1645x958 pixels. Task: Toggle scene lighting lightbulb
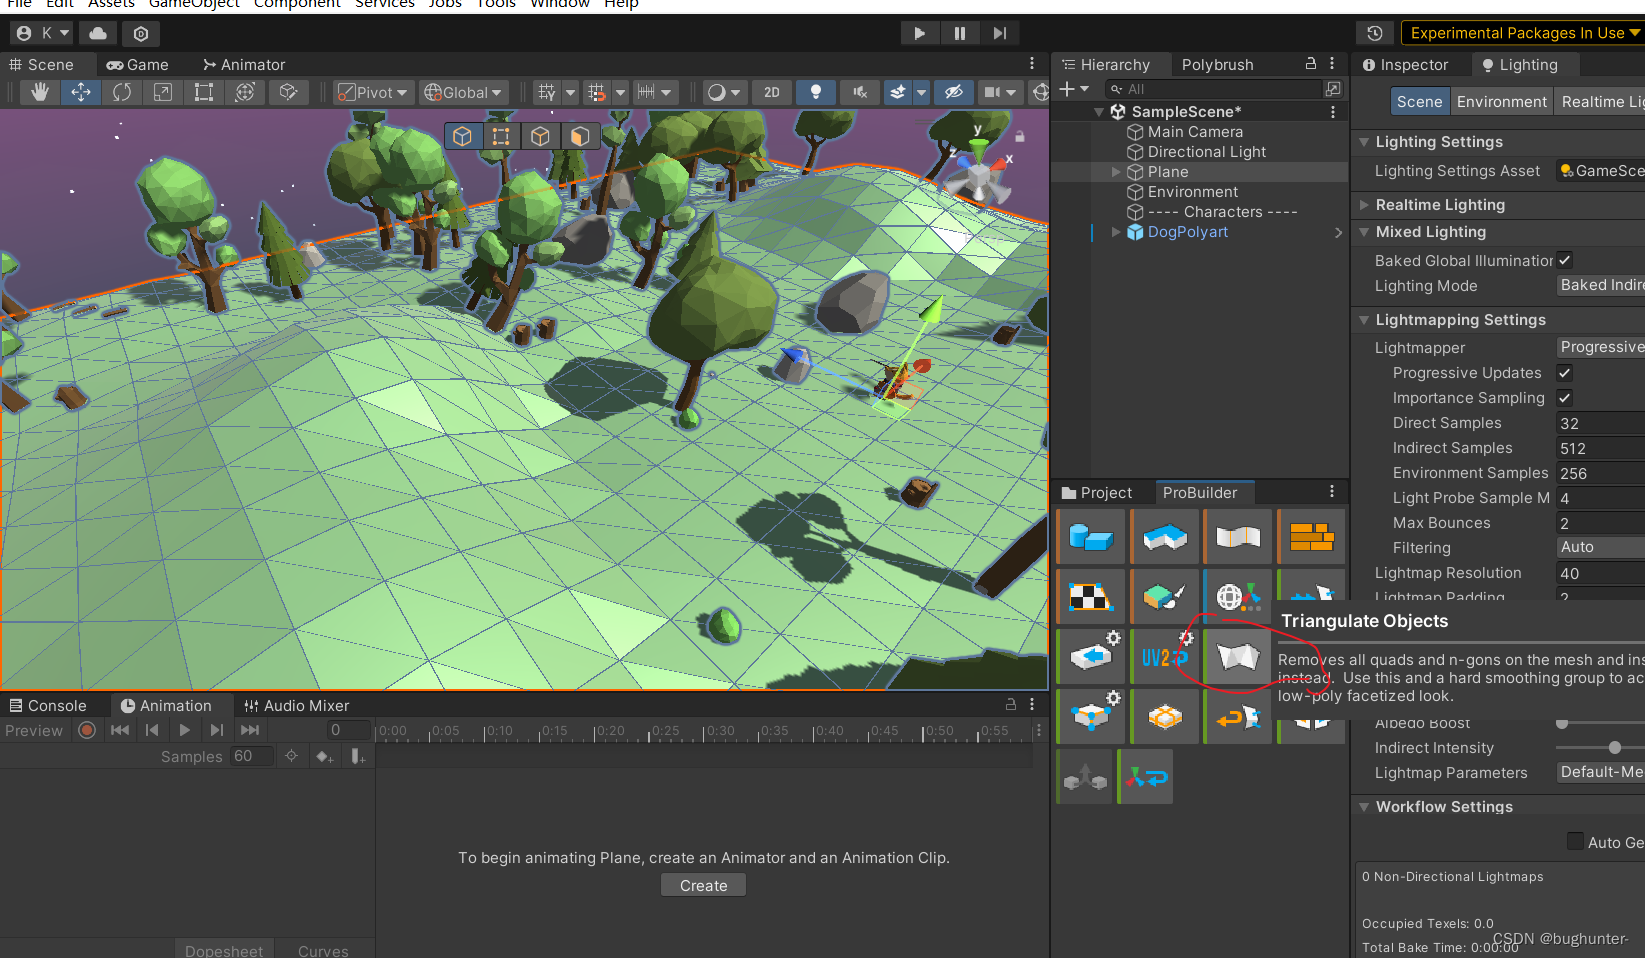click(x=816, y=92)
